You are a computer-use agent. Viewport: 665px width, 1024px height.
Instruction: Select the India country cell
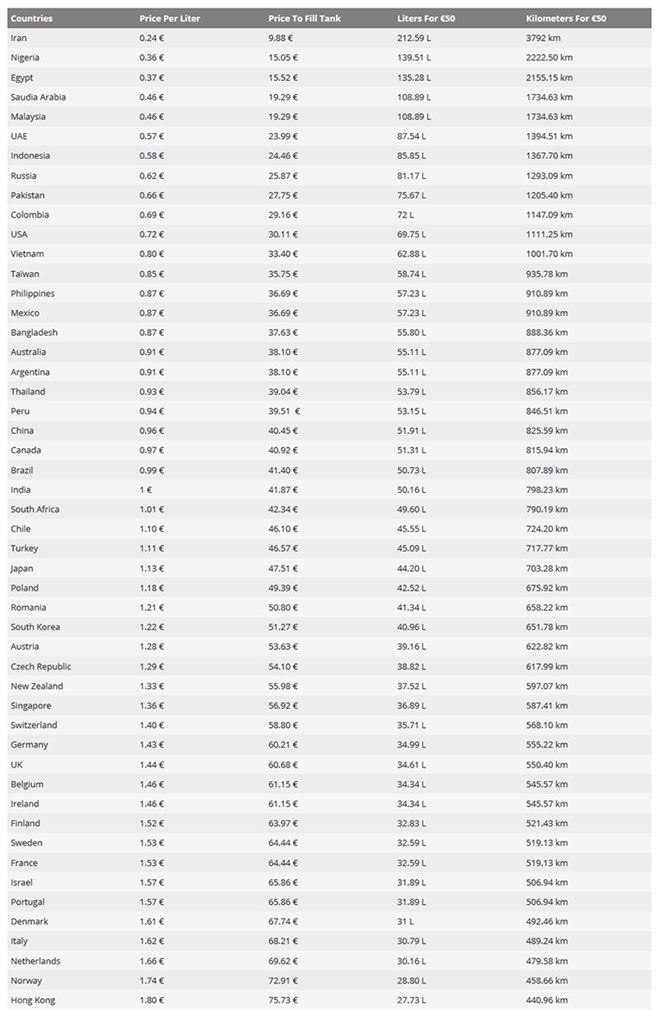coord(21,490)
